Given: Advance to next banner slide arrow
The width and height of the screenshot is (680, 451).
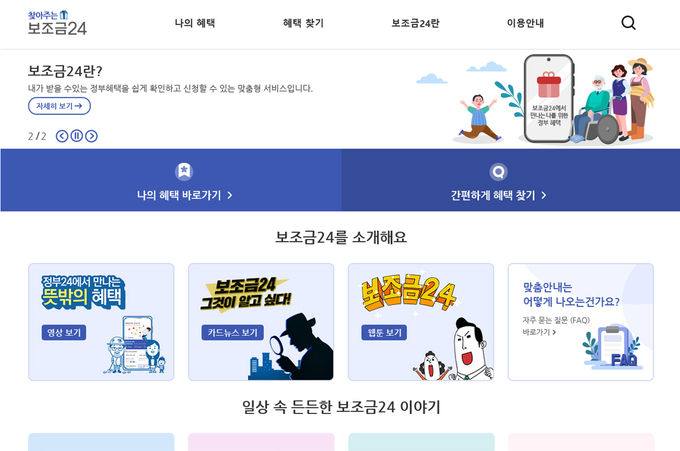Looking at the screenshot, I should [x=91, y=136].
